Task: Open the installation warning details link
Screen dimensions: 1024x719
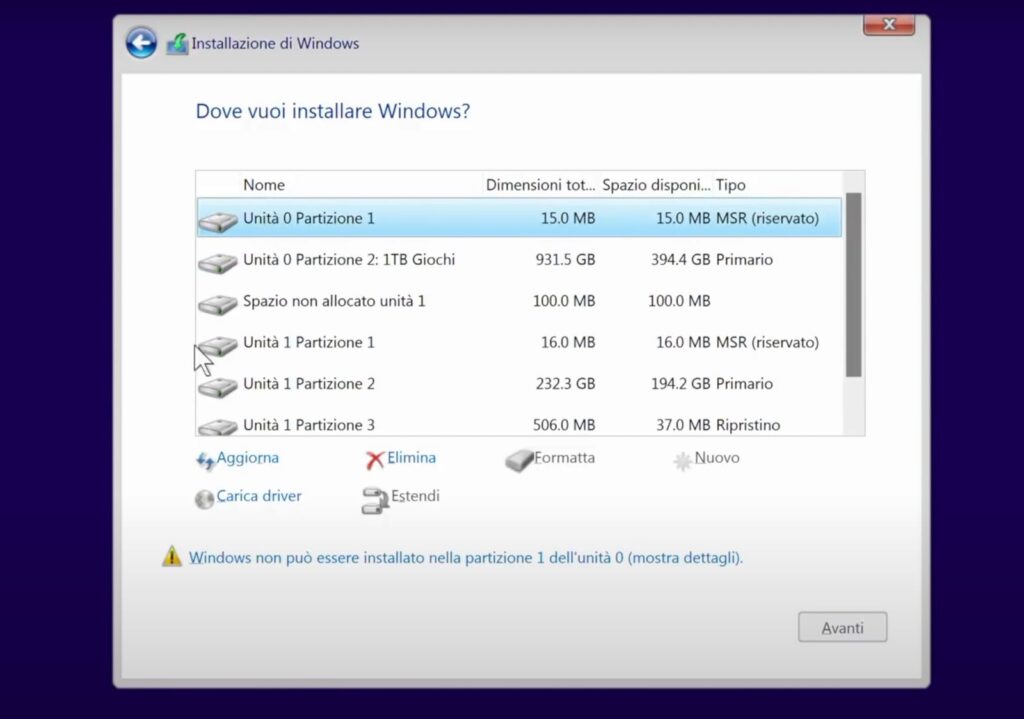Action: 466,558
